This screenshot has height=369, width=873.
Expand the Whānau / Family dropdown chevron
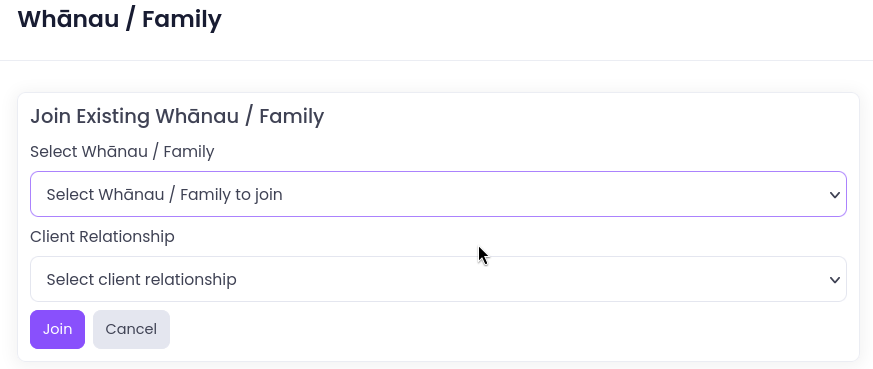834,195
